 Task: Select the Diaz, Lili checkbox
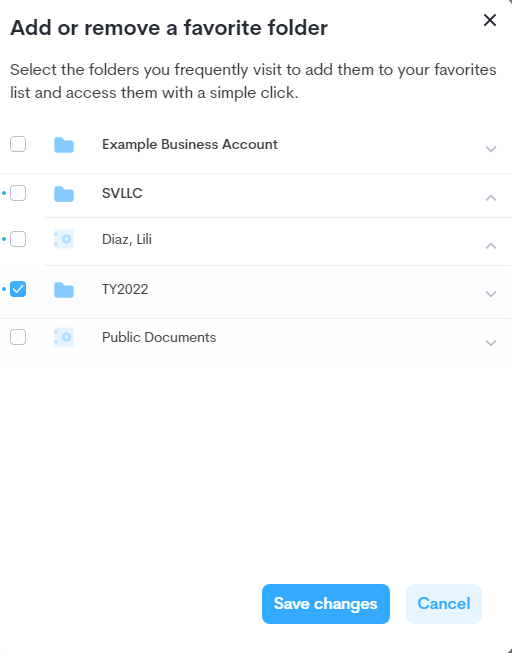tap(18, 239)
